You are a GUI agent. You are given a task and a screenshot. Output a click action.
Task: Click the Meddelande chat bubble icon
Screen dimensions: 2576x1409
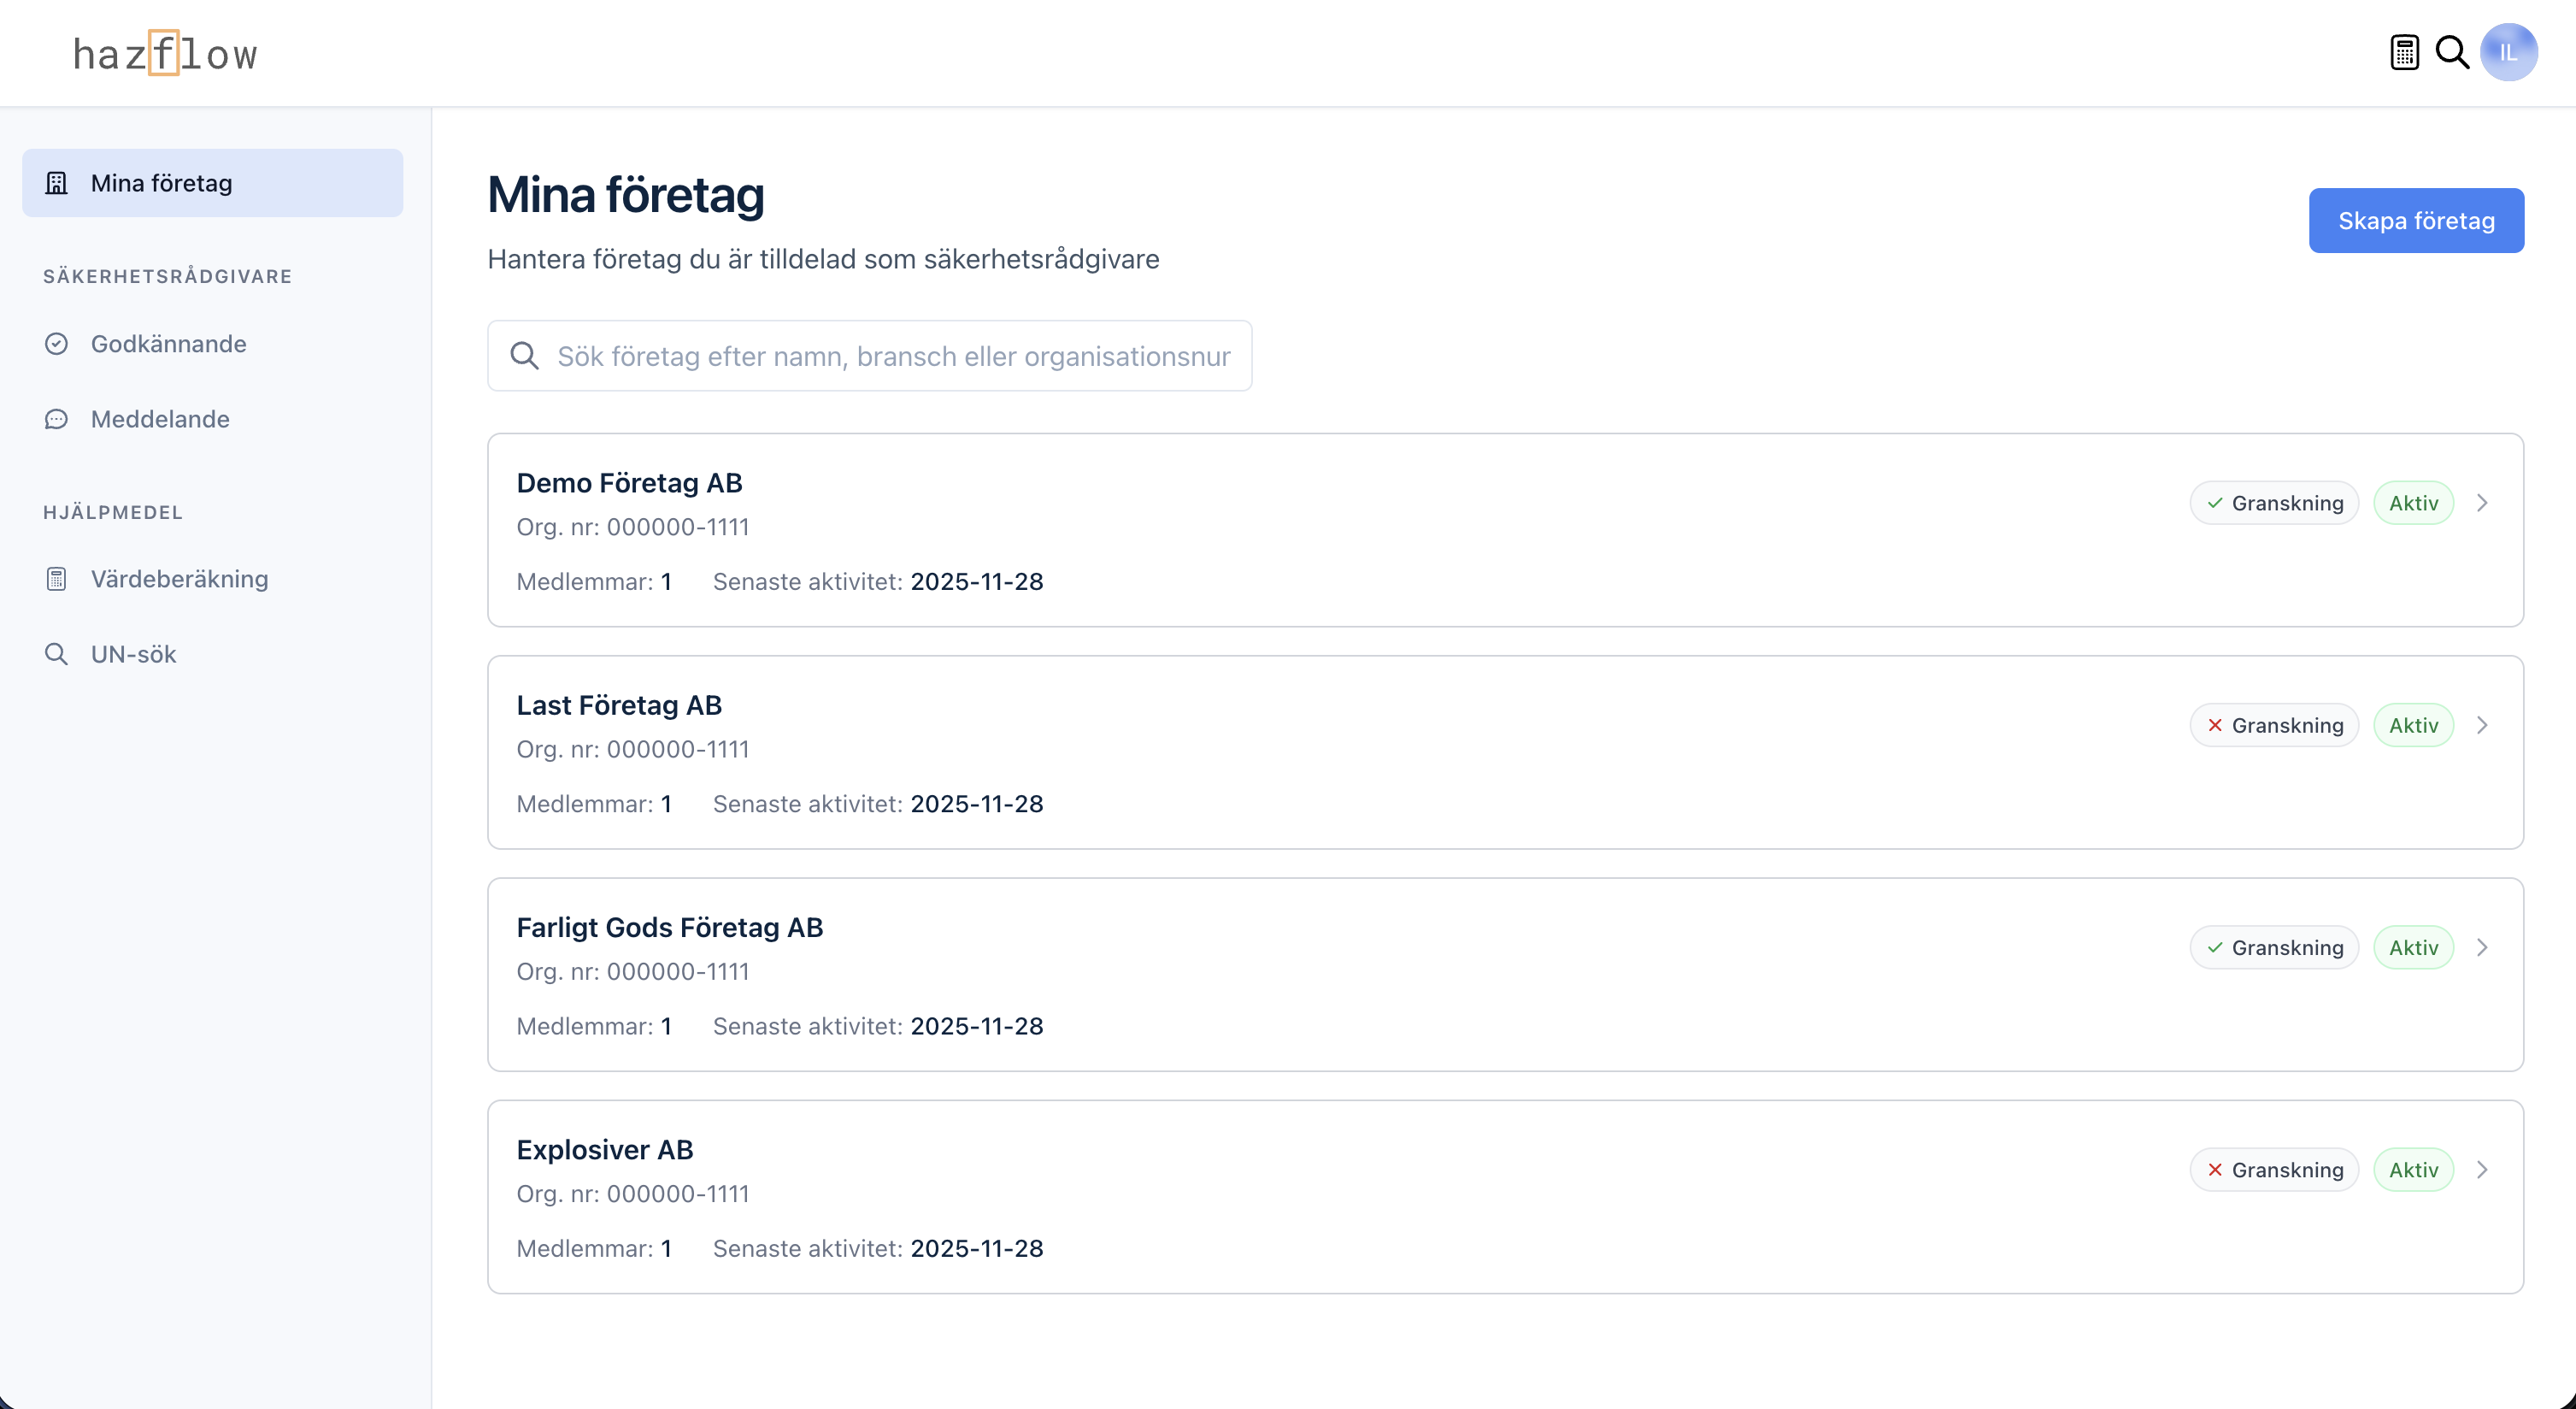(x=57, y=419)
